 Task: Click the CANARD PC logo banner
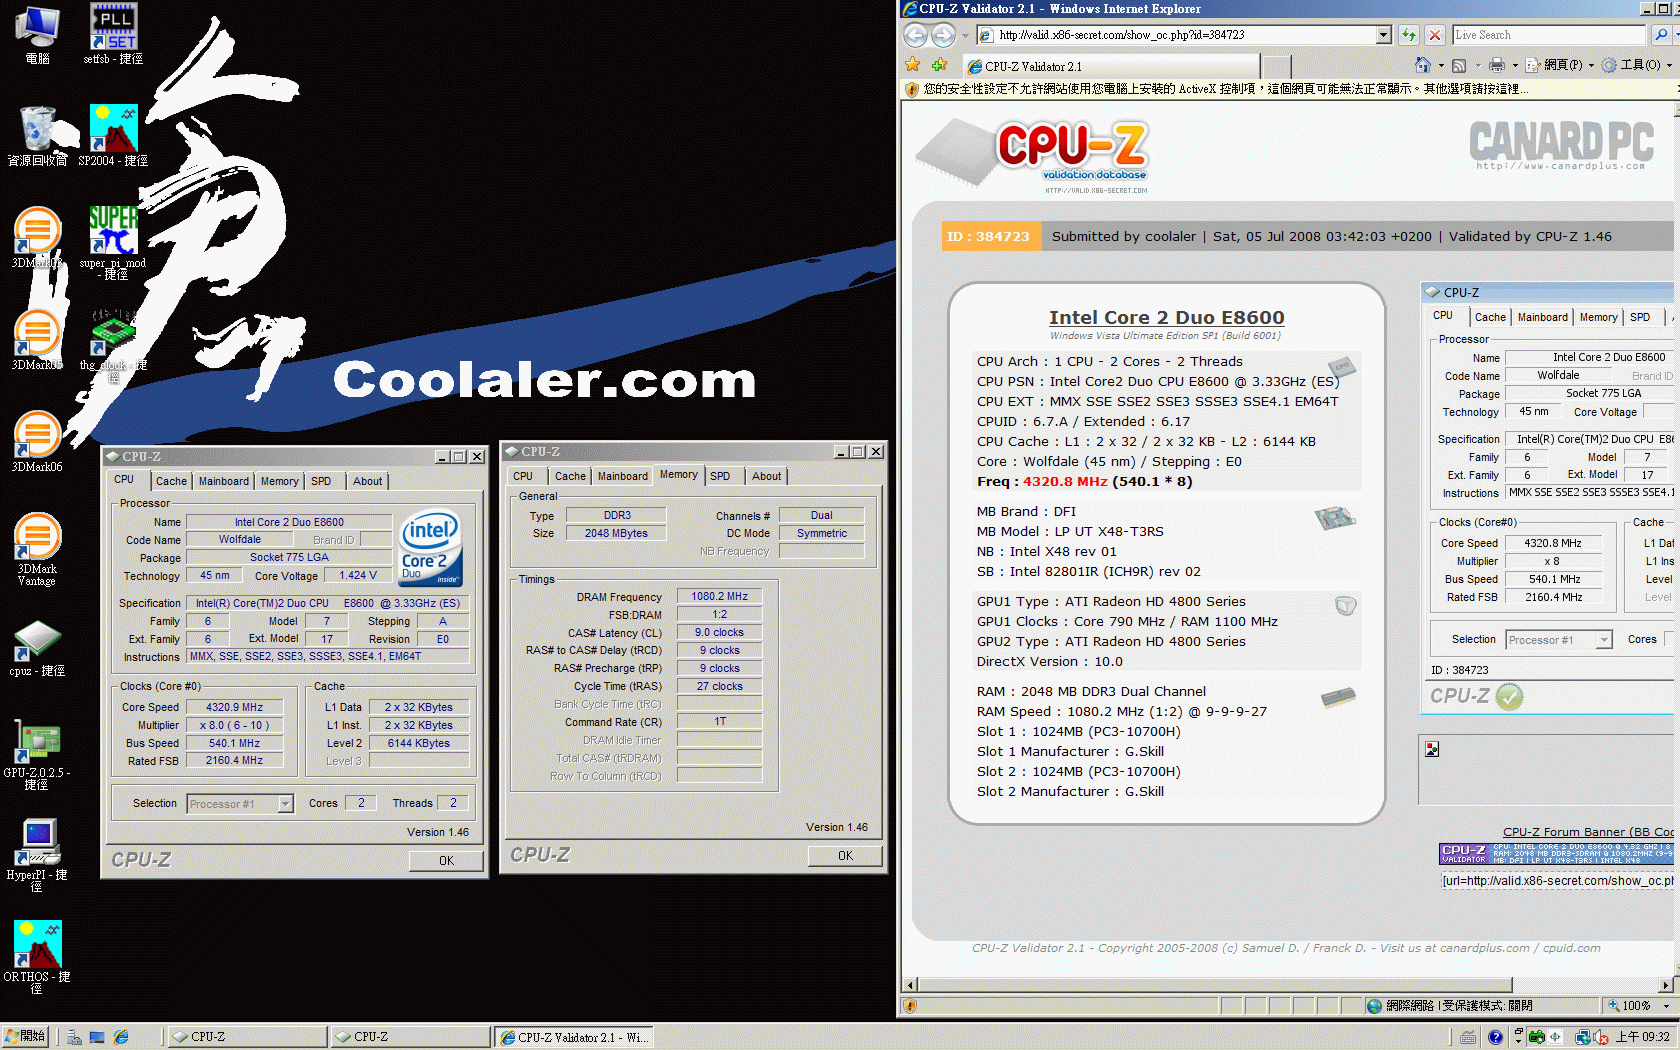click(x=1561, y=146)
